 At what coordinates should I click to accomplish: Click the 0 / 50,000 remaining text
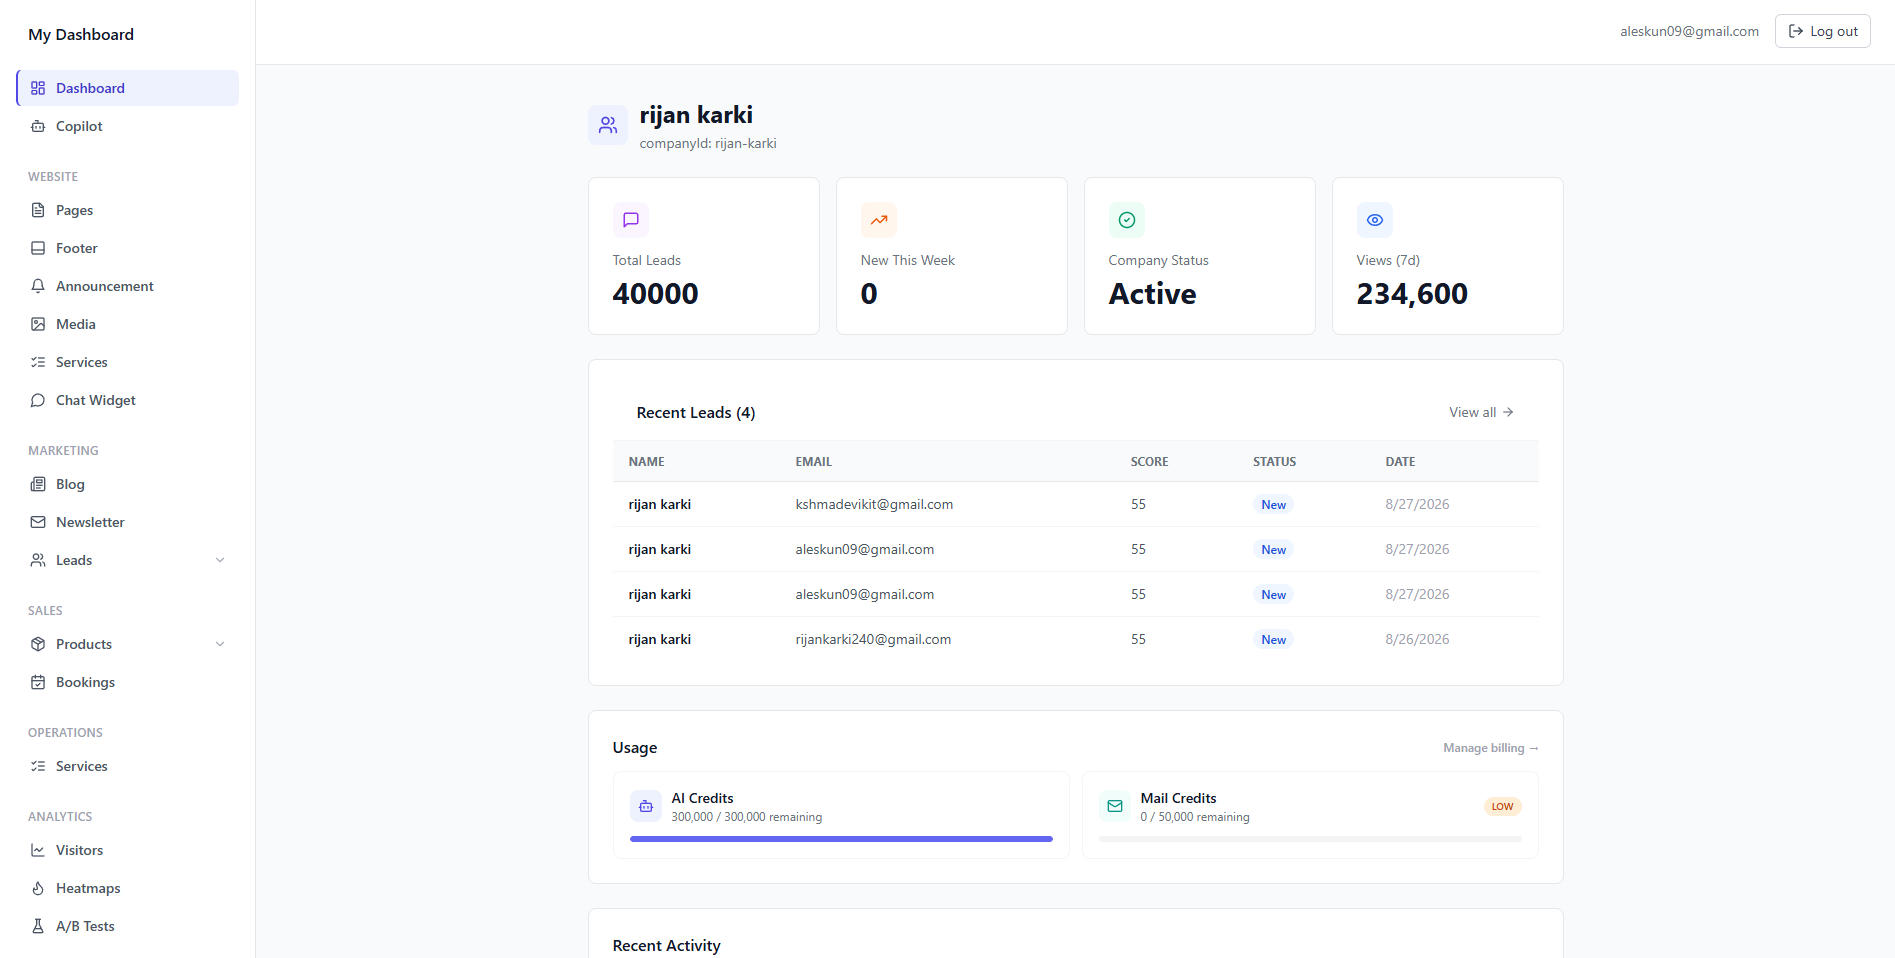coord(1195,817)
